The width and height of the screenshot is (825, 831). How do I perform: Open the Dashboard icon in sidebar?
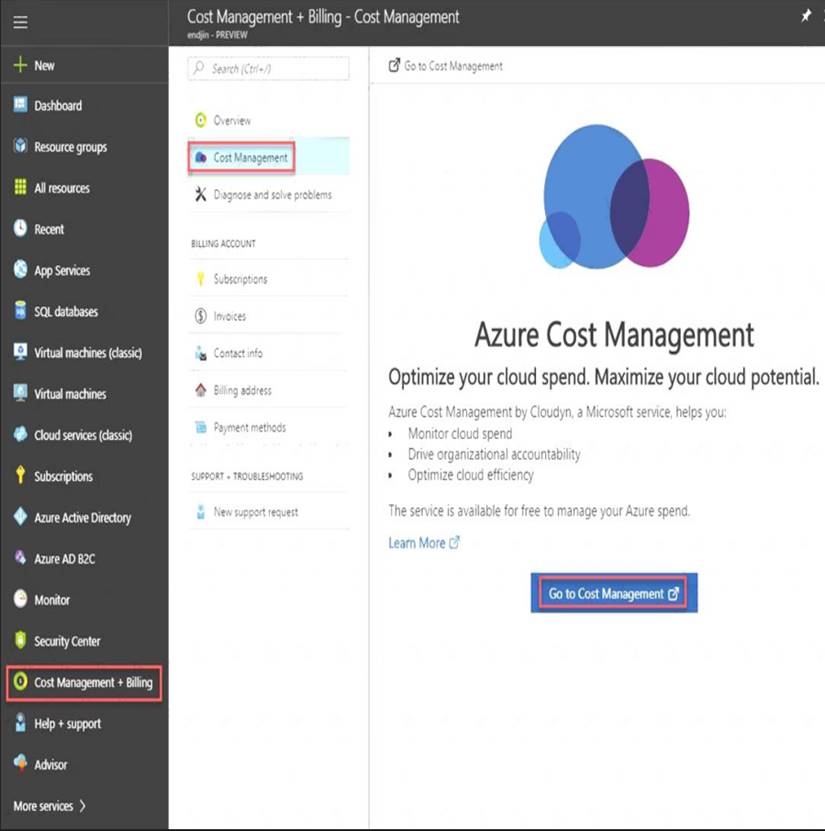click(20, 104)
